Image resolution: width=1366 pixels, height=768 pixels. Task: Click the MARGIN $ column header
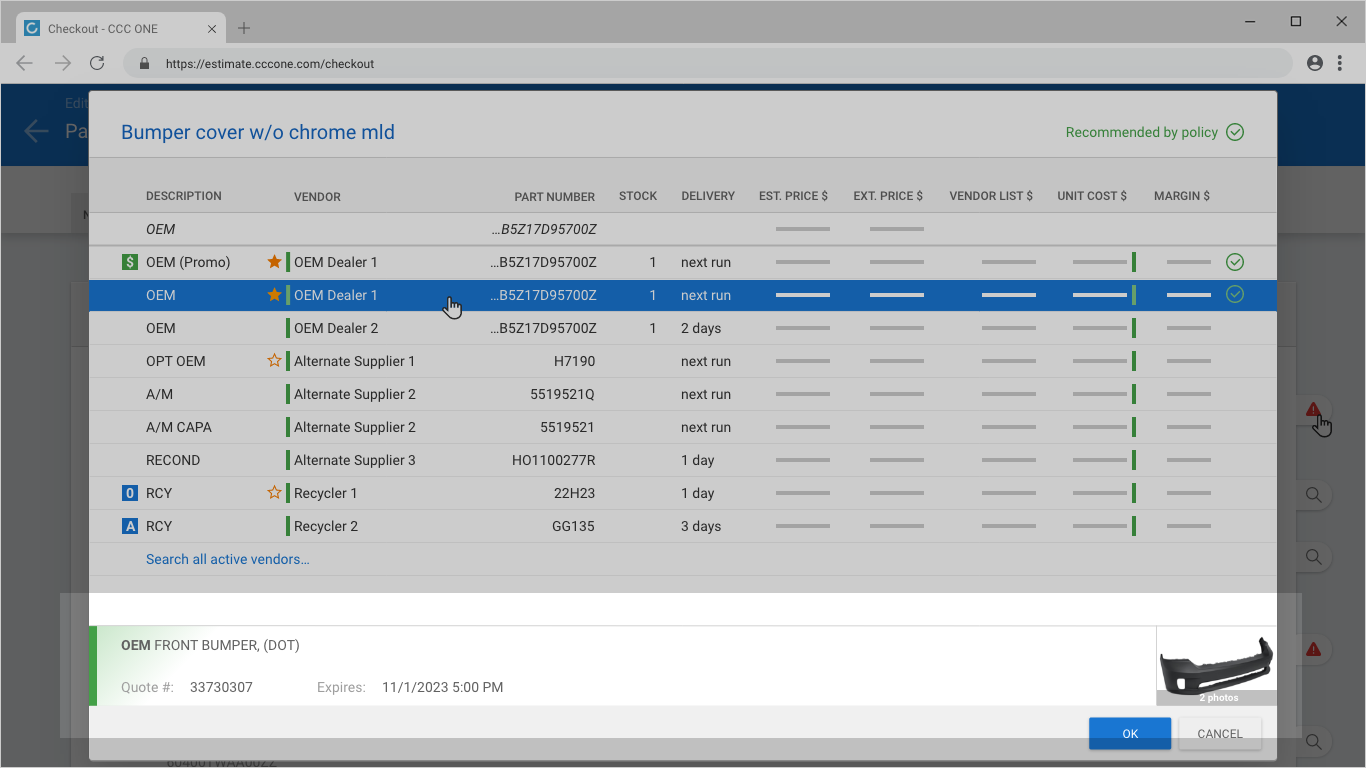(1182, 196)
